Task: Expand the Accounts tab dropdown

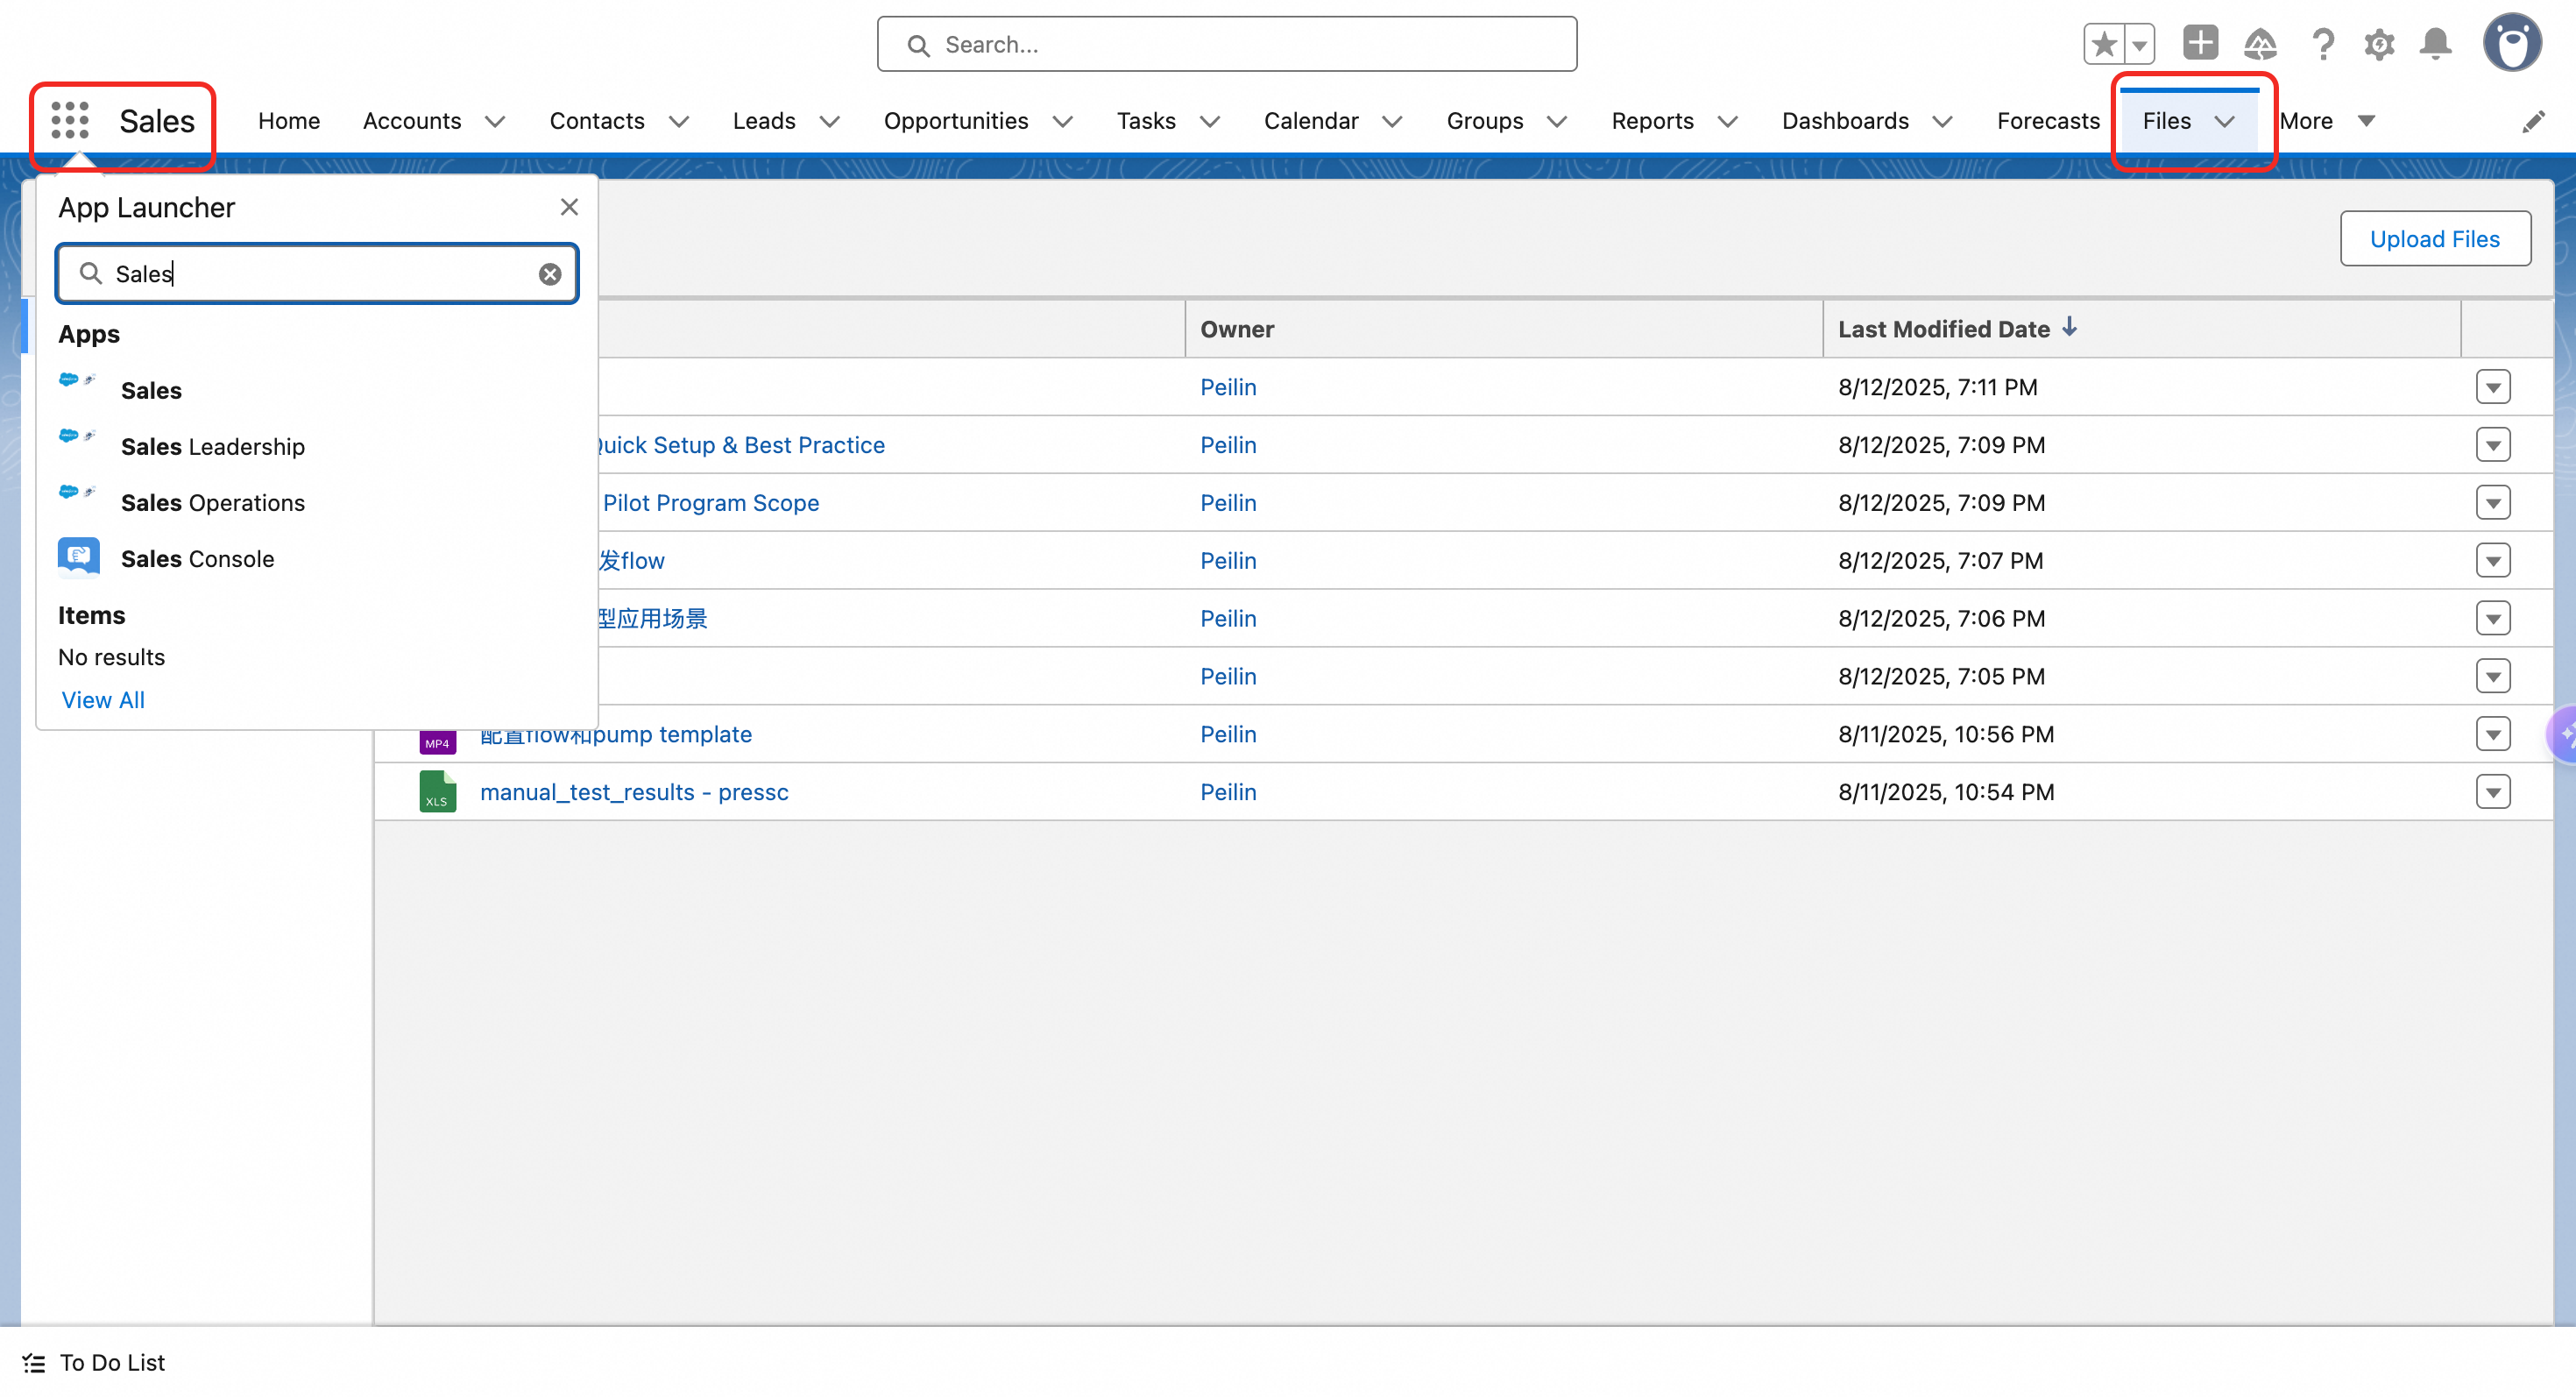Action: click(x=495, y=122)
